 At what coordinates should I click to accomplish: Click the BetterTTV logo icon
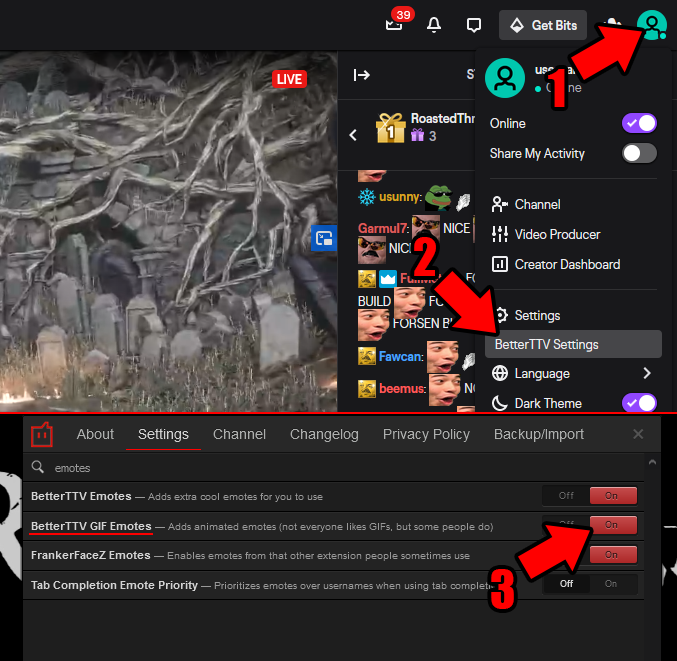tap(42, 434)
